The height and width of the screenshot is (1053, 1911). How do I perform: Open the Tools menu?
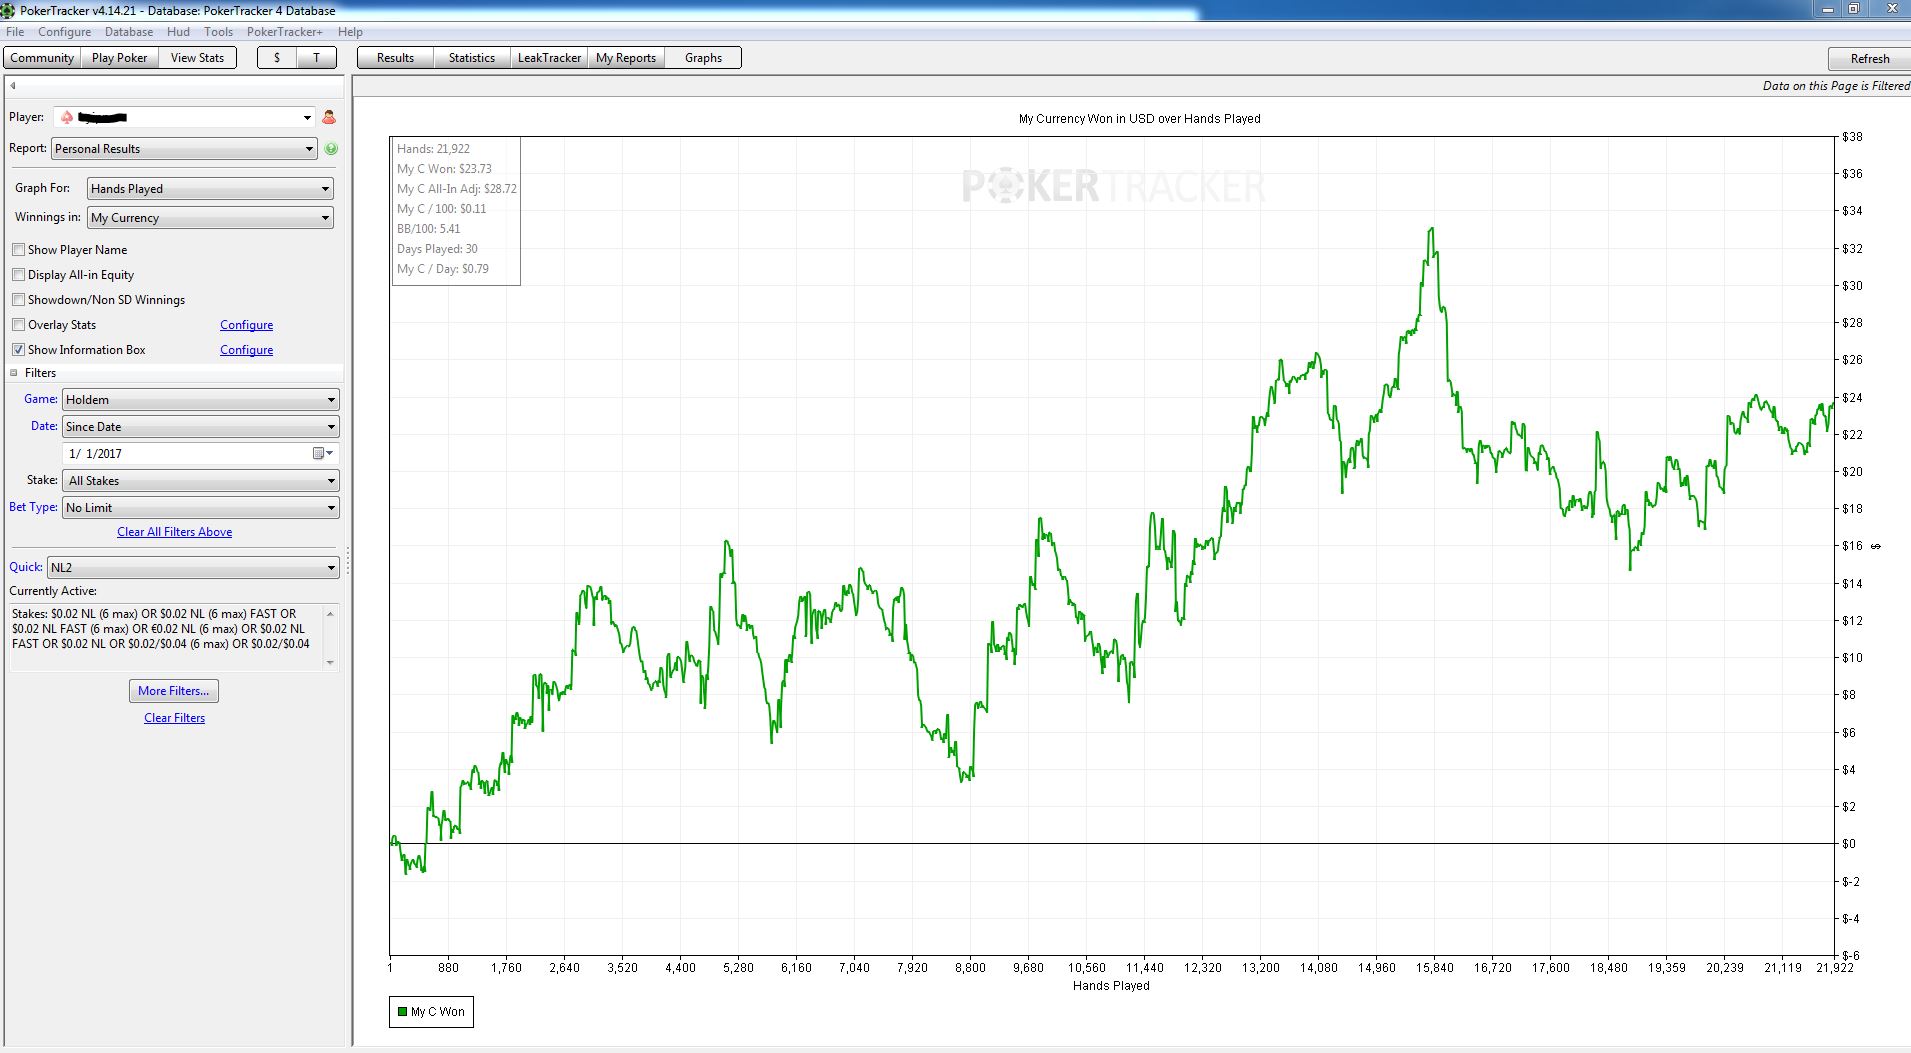[218, 32]
